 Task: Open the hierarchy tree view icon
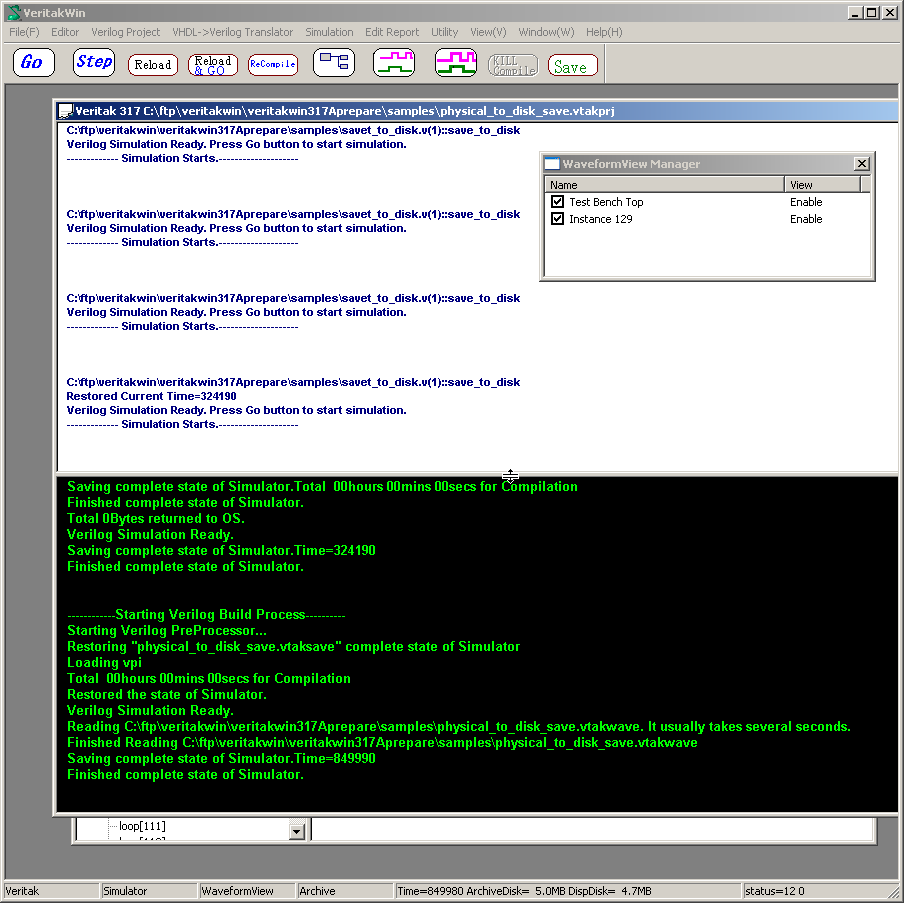[334, 62]
